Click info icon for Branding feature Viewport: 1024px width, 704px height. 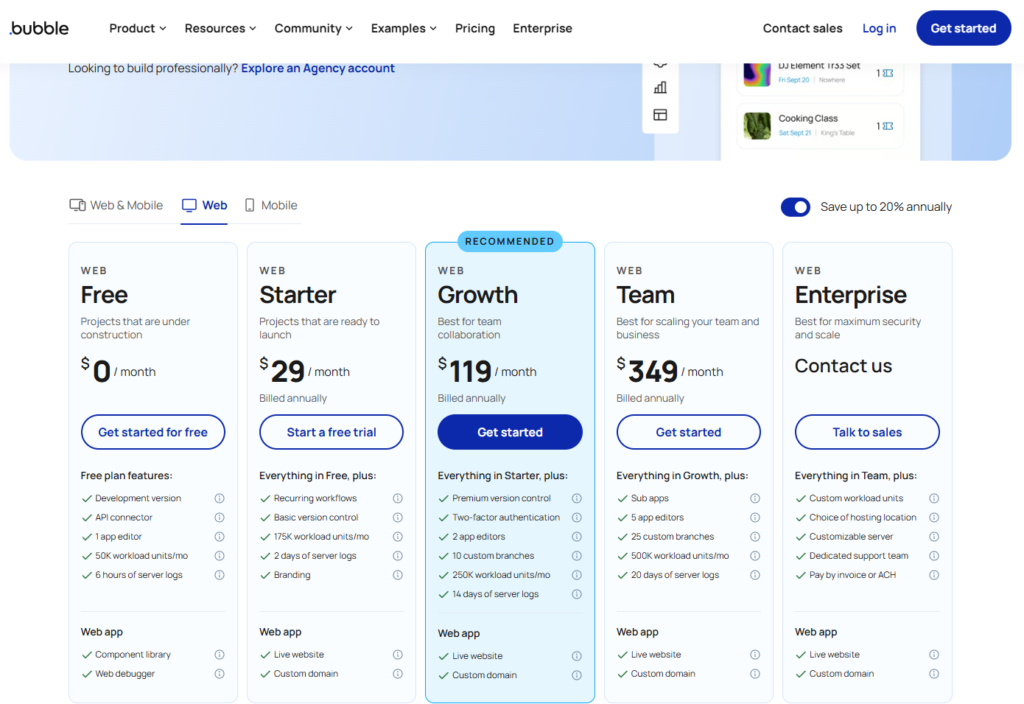pos(397,576)
